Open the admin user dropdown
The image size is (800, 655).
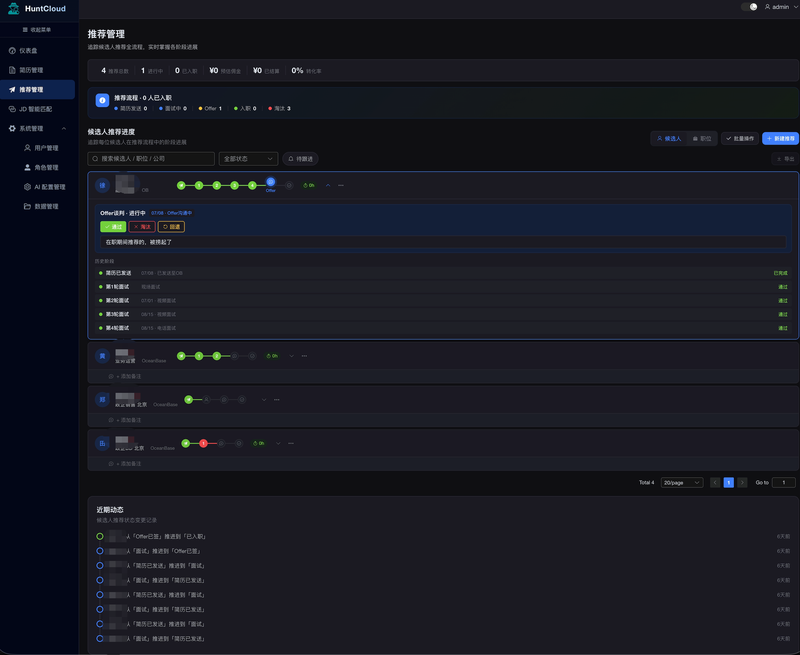click(781, 7)
